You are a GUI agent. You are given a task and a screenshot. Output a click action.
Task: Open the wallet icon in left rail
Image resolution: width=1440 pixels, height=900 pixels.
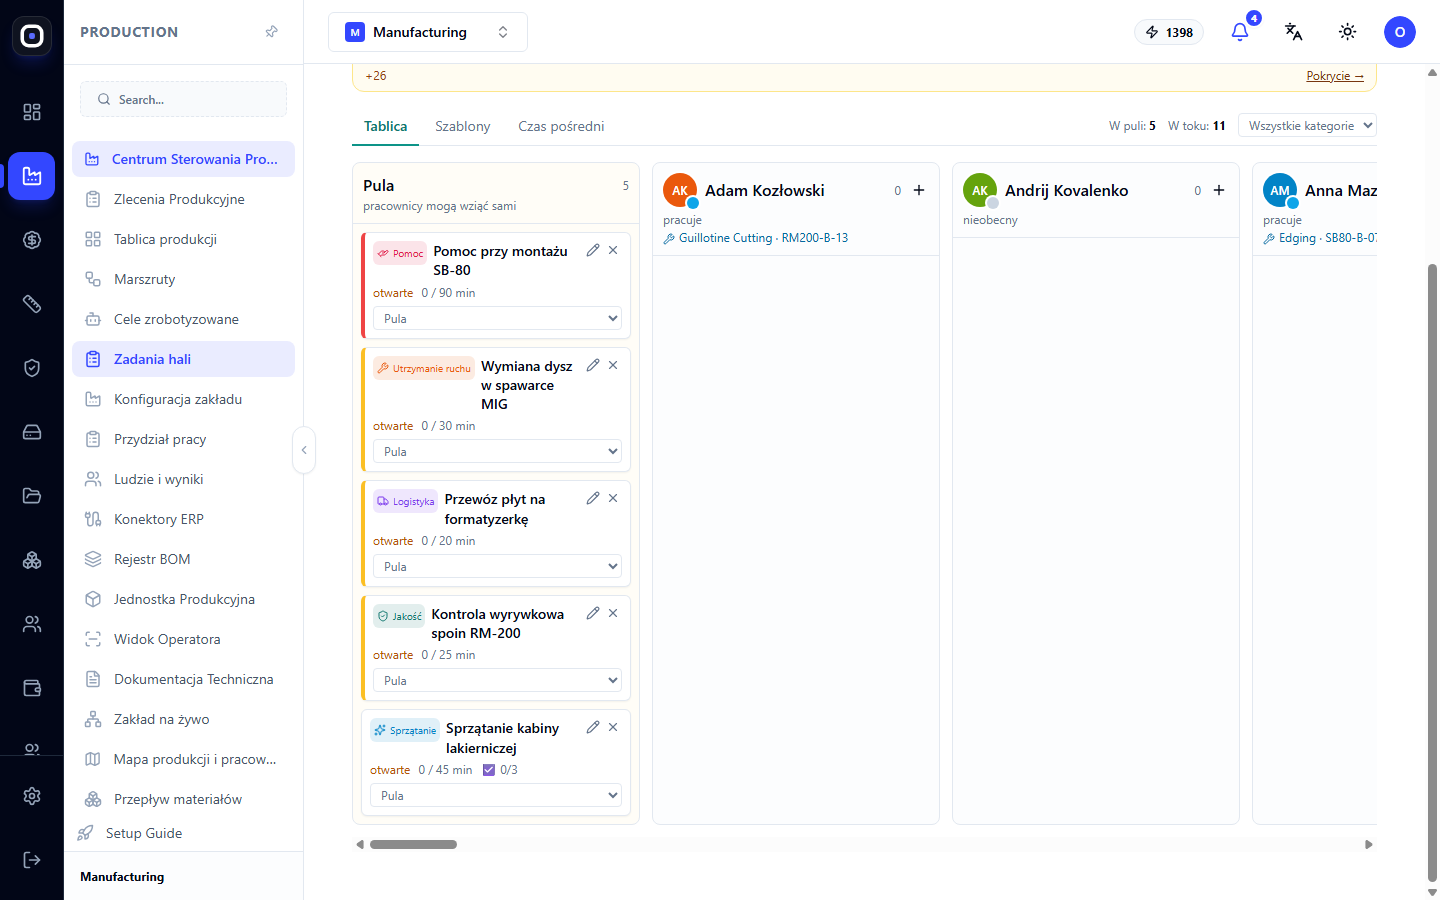coord(32,688)
